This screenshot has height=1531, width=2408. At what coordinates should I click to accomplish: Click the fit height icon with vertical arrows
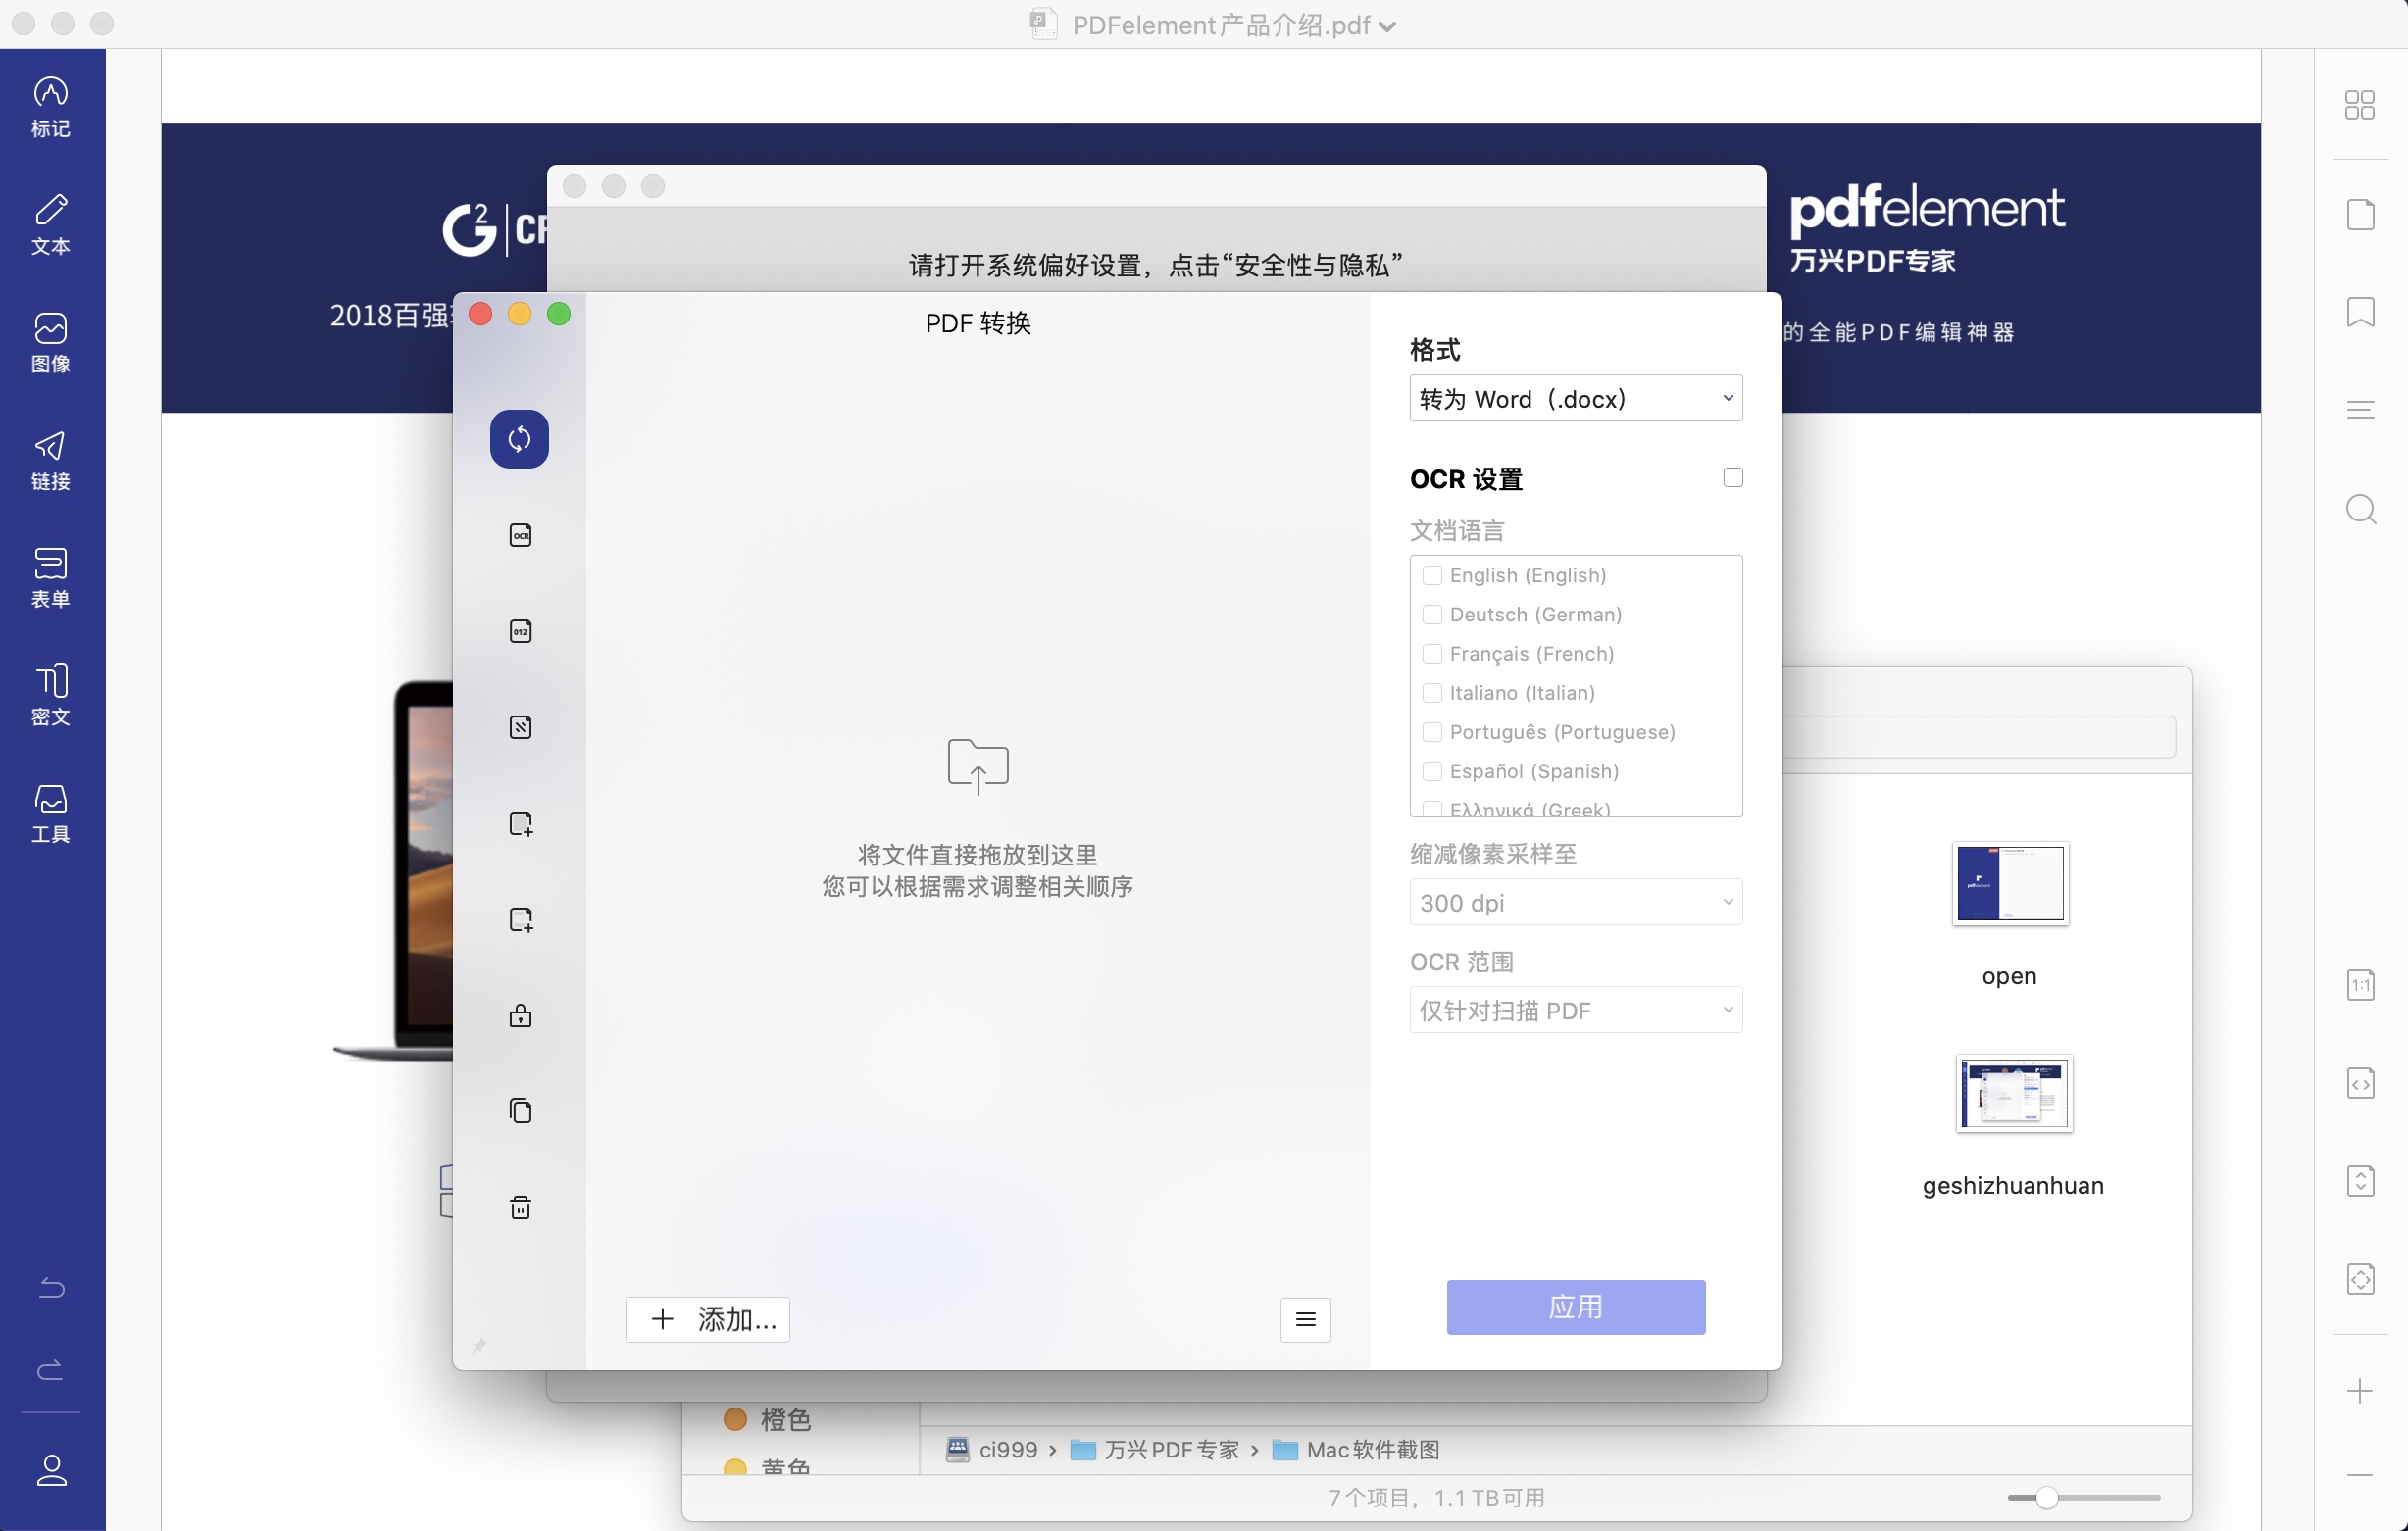coord(2359,1181)
